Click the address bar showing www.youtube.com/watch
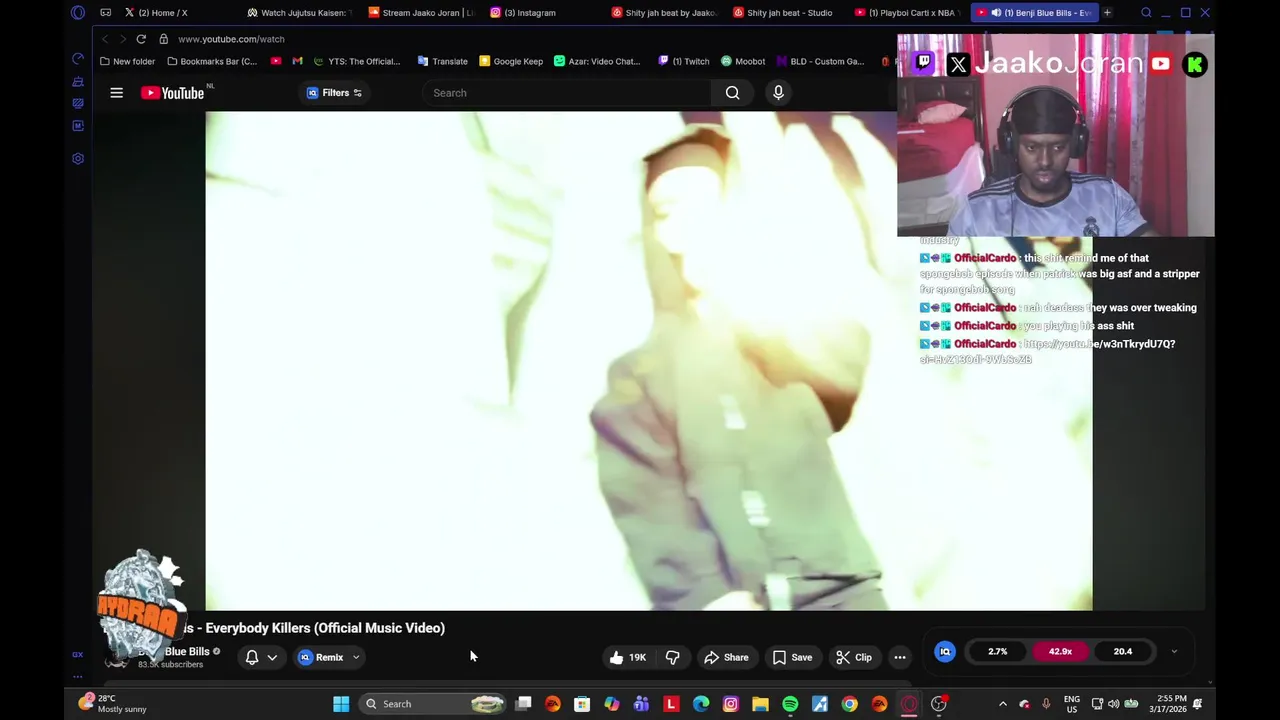1280x720 pixels. pos(231,39)
